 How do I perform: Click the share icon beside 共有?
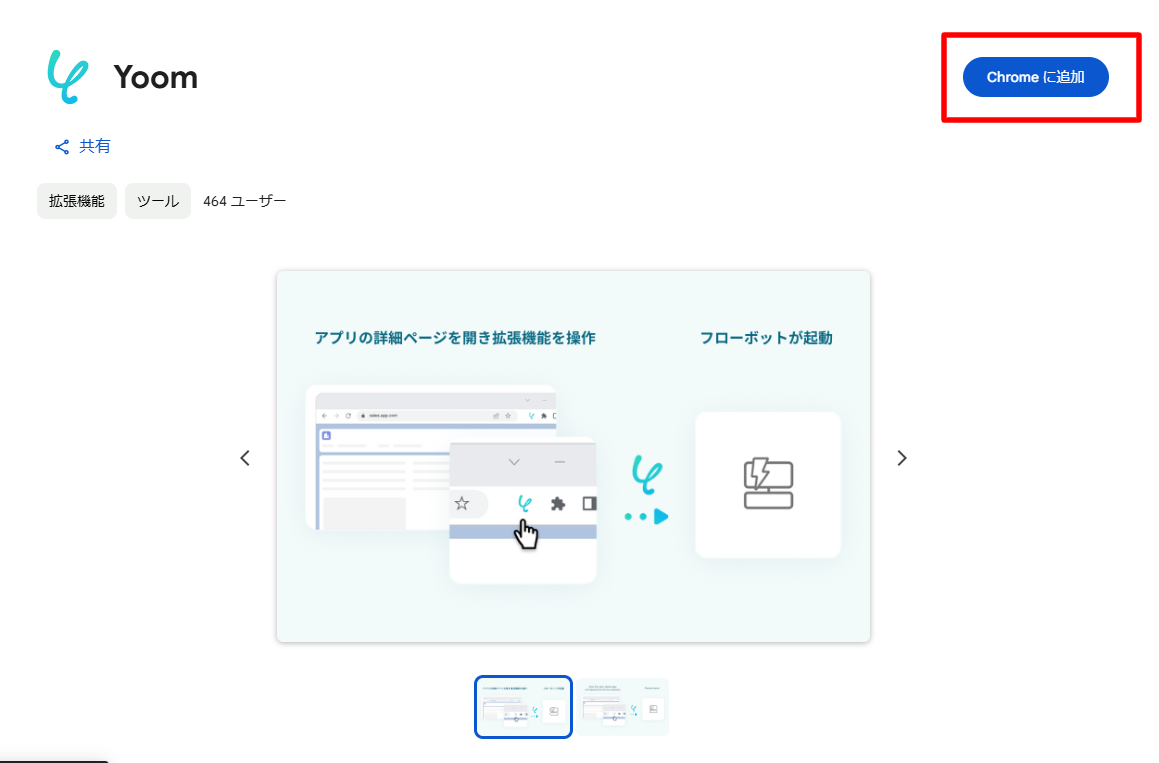coord(62,147)
